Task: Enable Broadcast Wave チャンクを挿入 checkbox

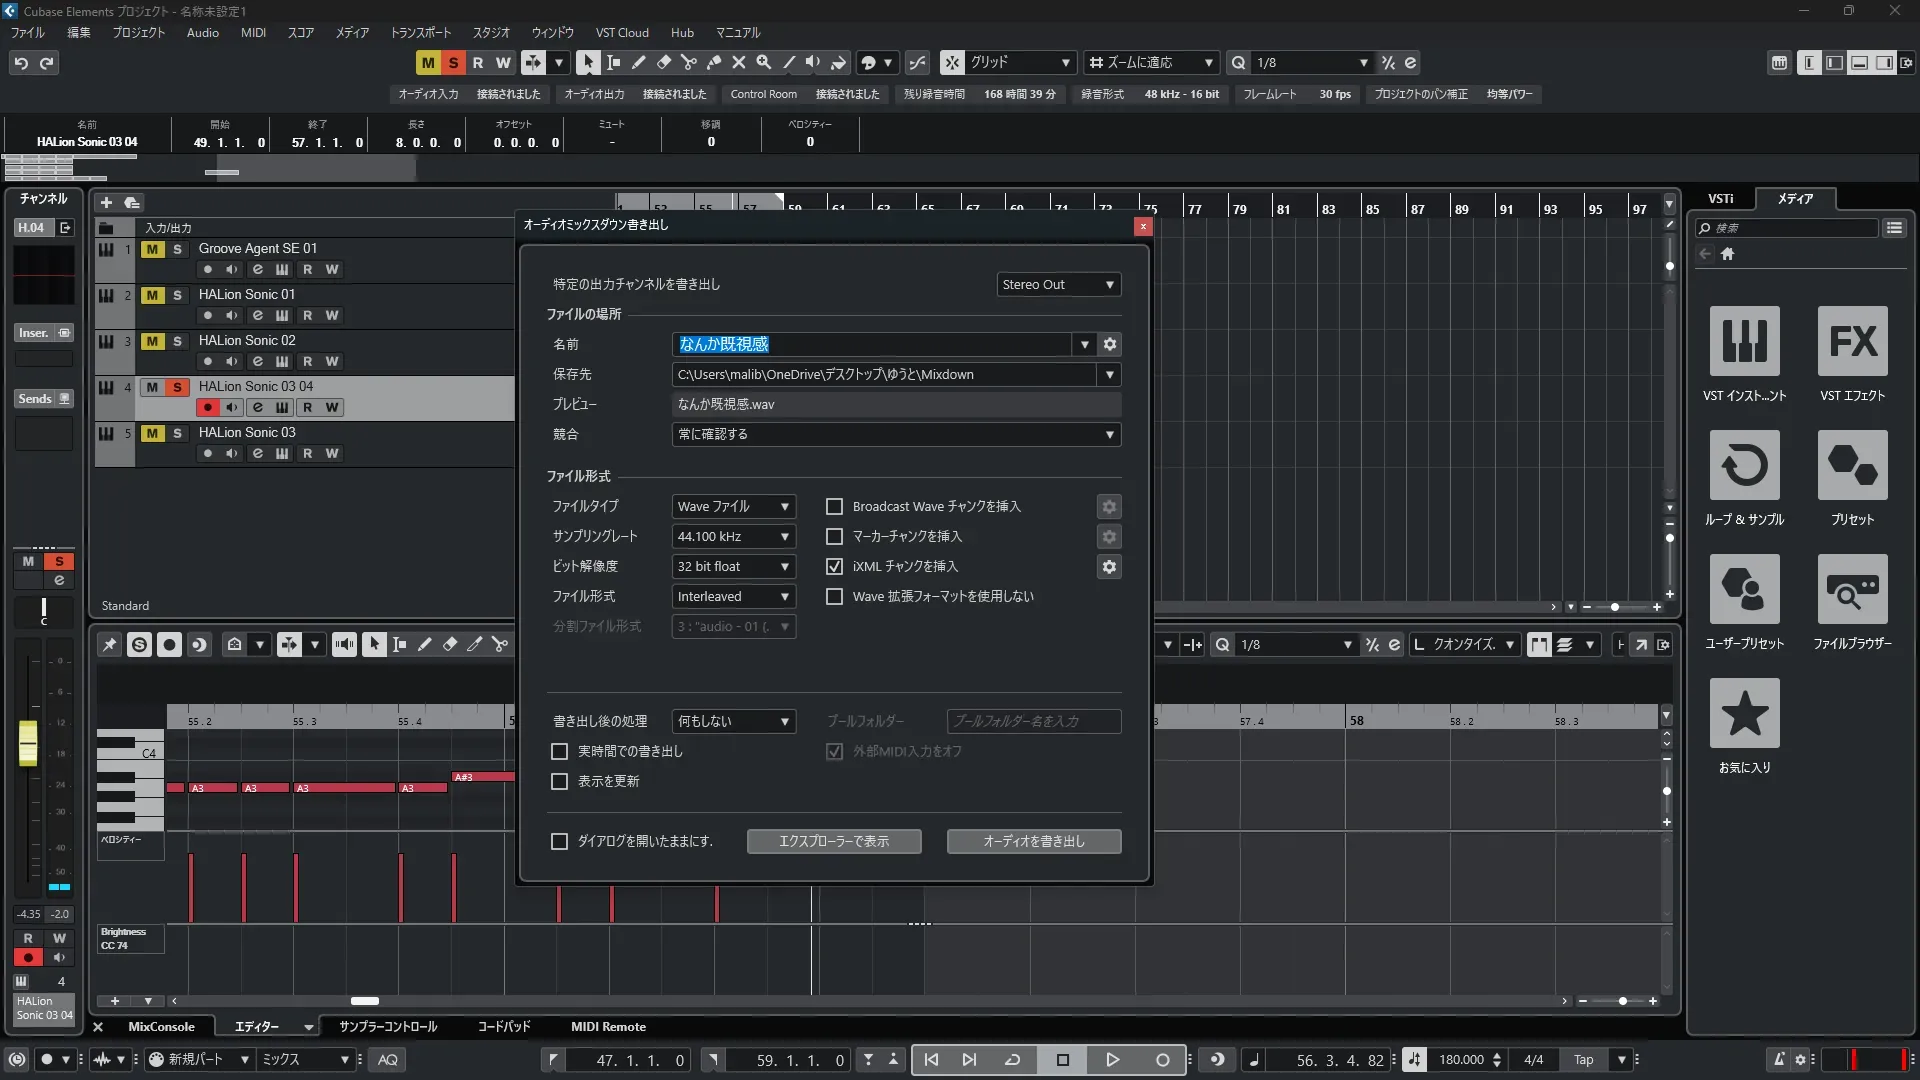Action: (834, 507)
